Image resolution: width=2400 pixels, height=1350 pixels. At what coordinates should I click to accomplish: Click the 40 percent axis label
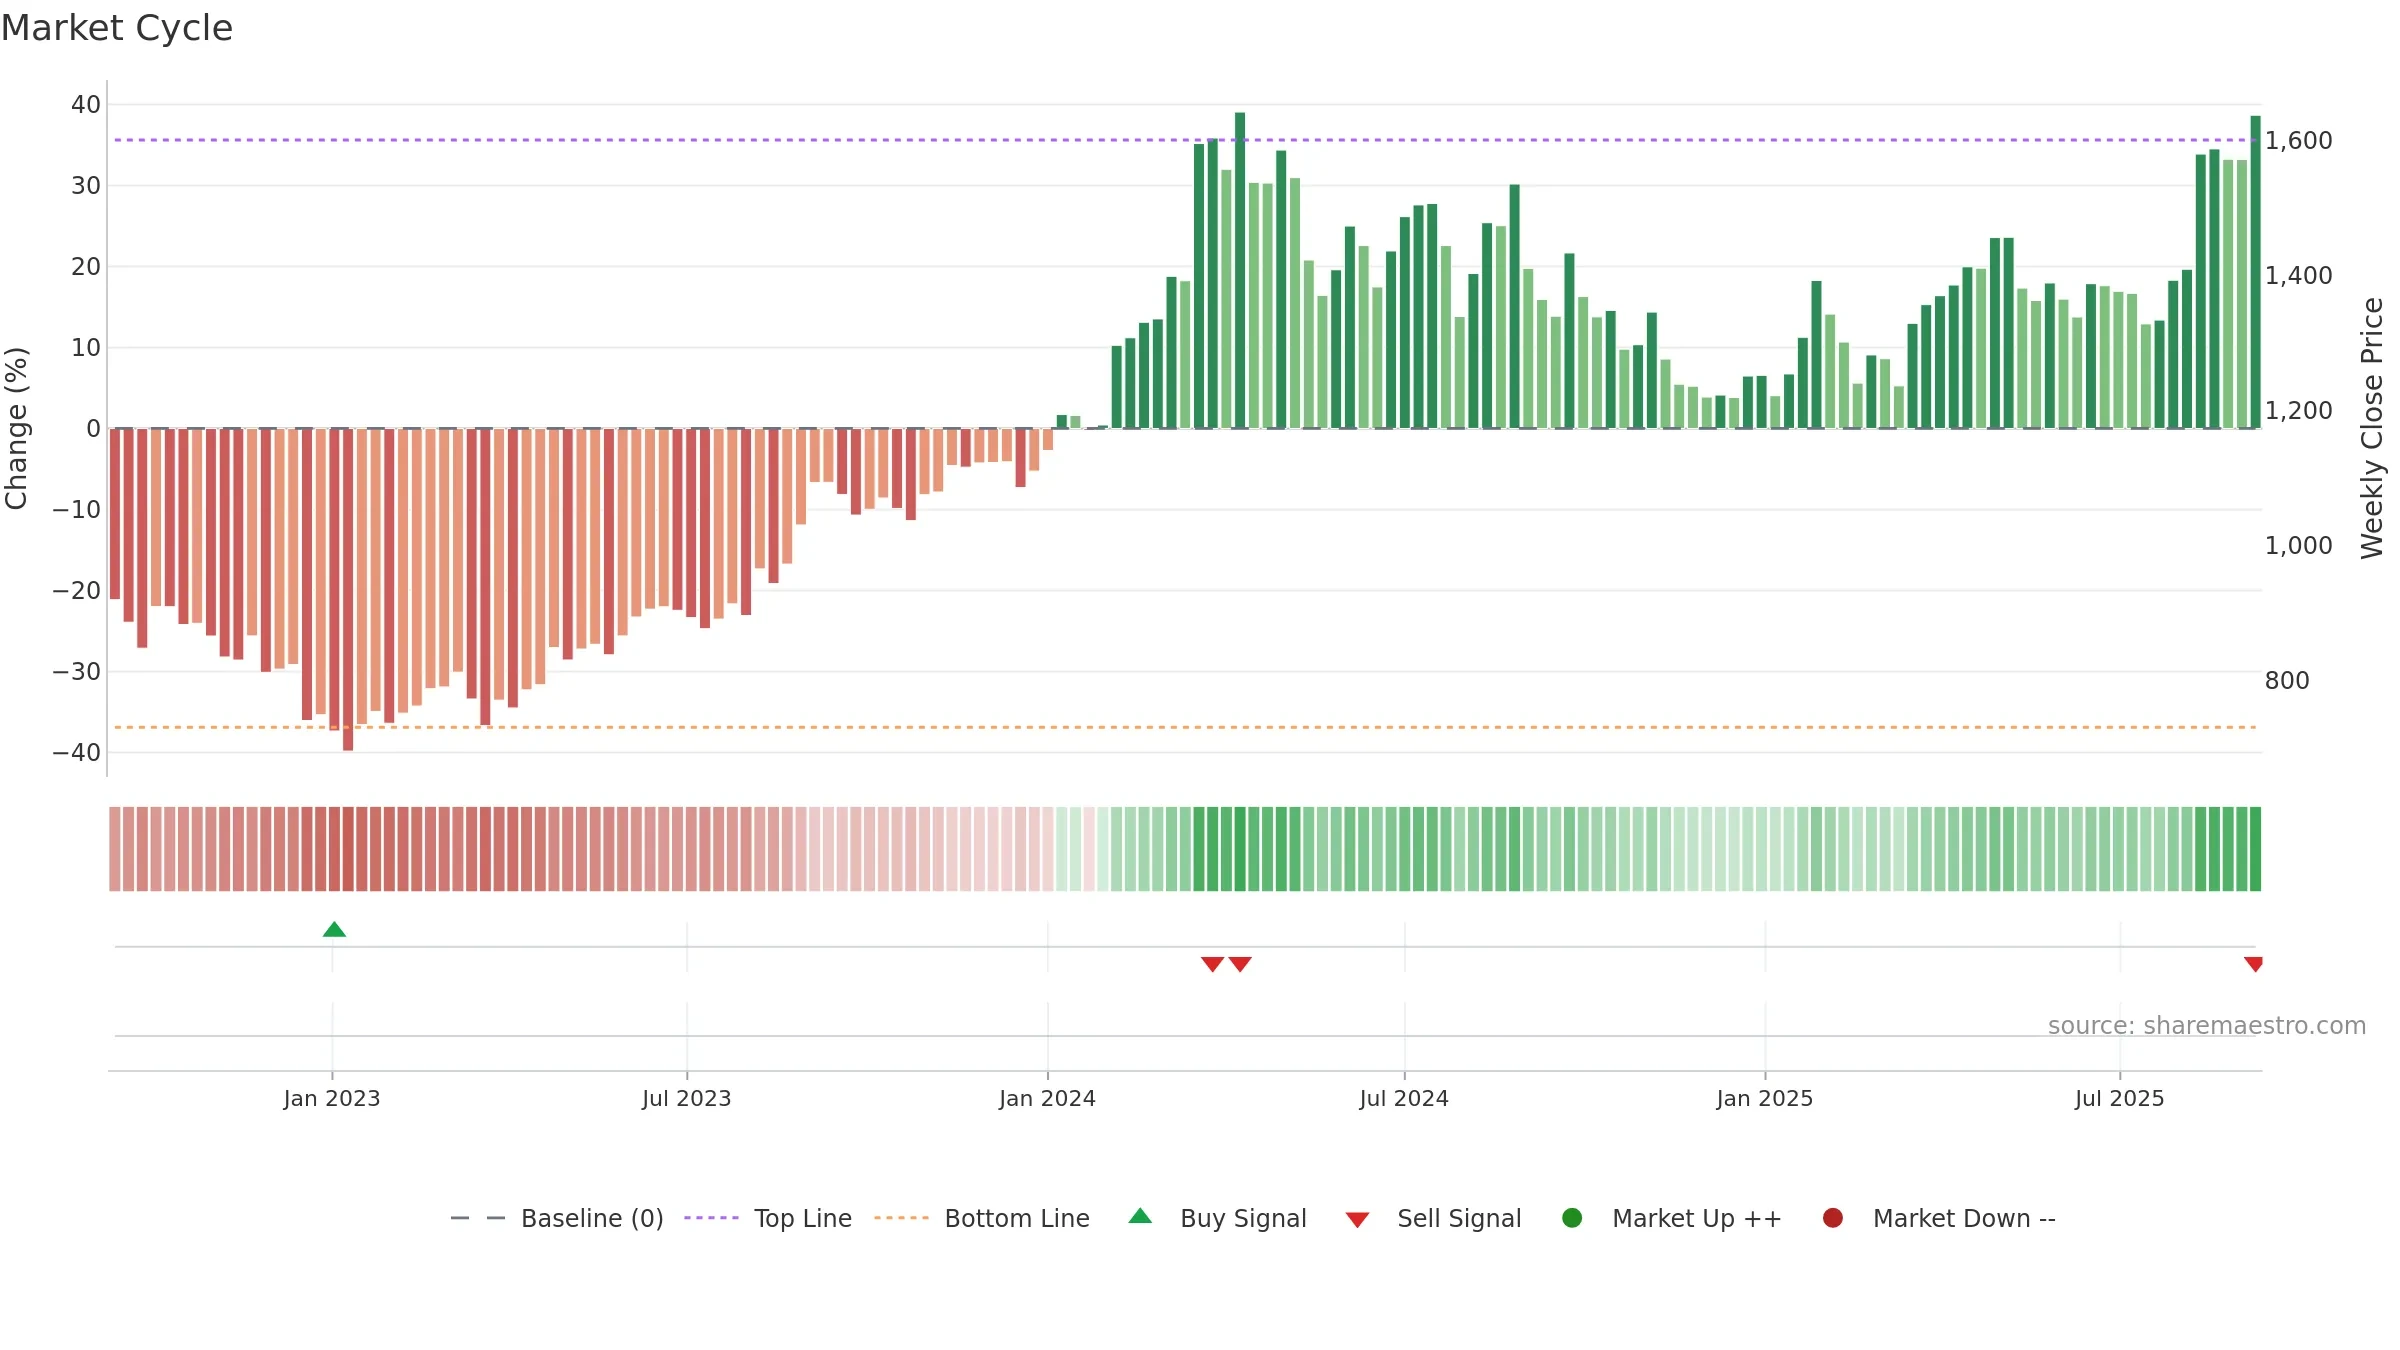pos(86,105)
